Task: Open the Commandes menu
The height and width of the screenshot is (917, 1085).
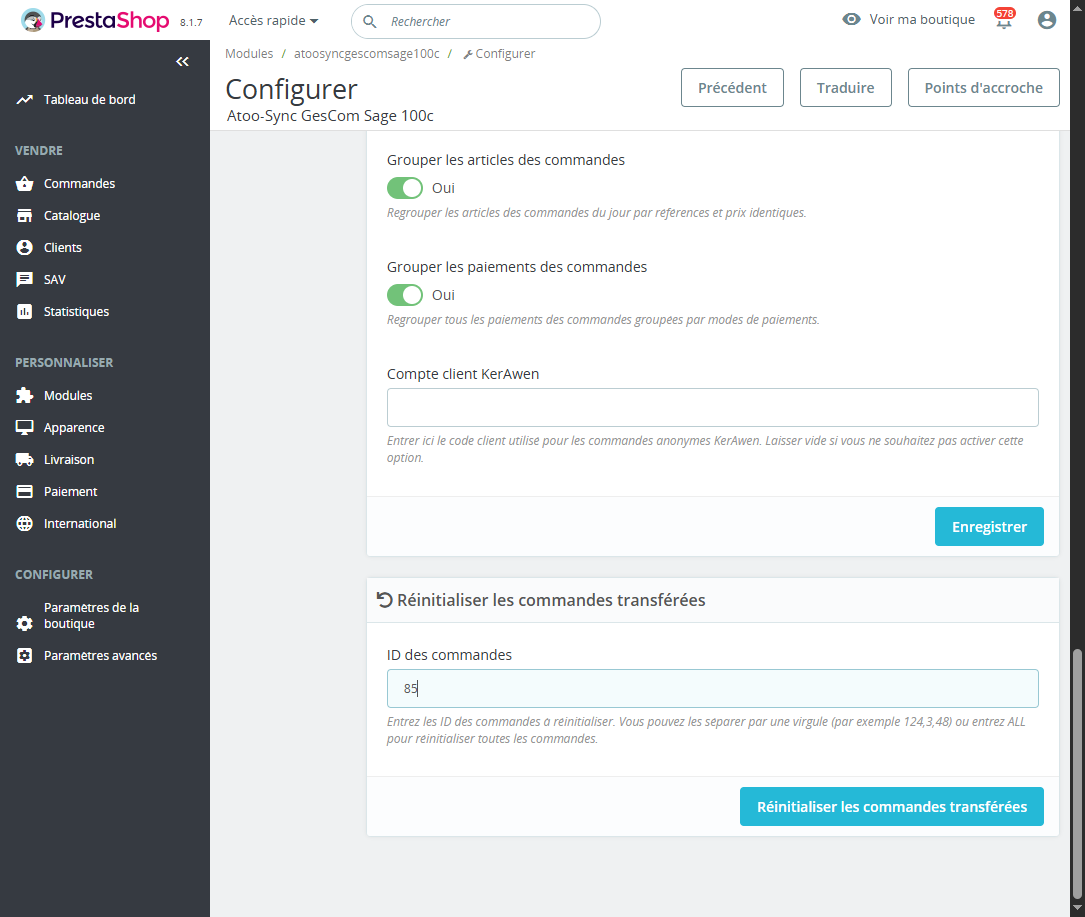Action: (80, 183)
